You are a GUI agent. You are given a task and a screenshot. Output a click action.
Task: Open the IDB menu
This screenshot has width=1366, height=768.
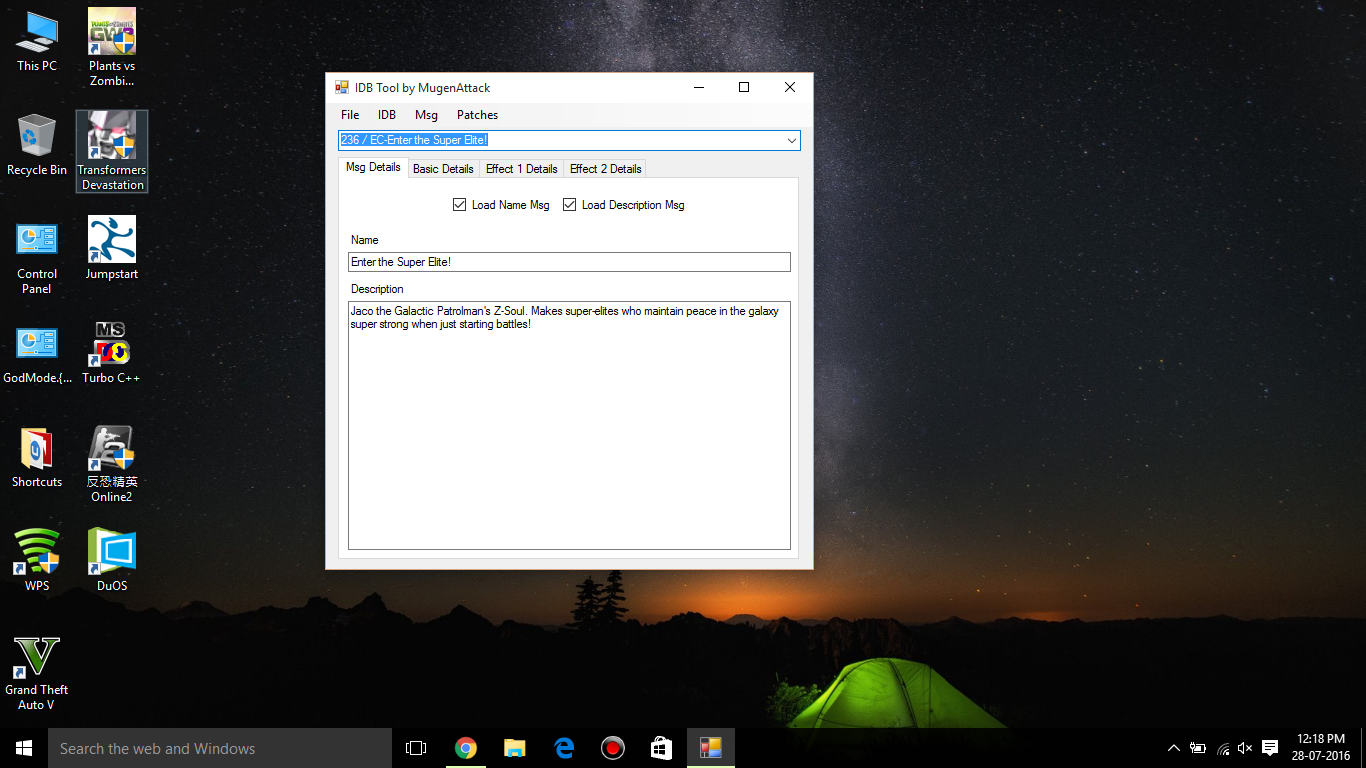click(387, 115)
